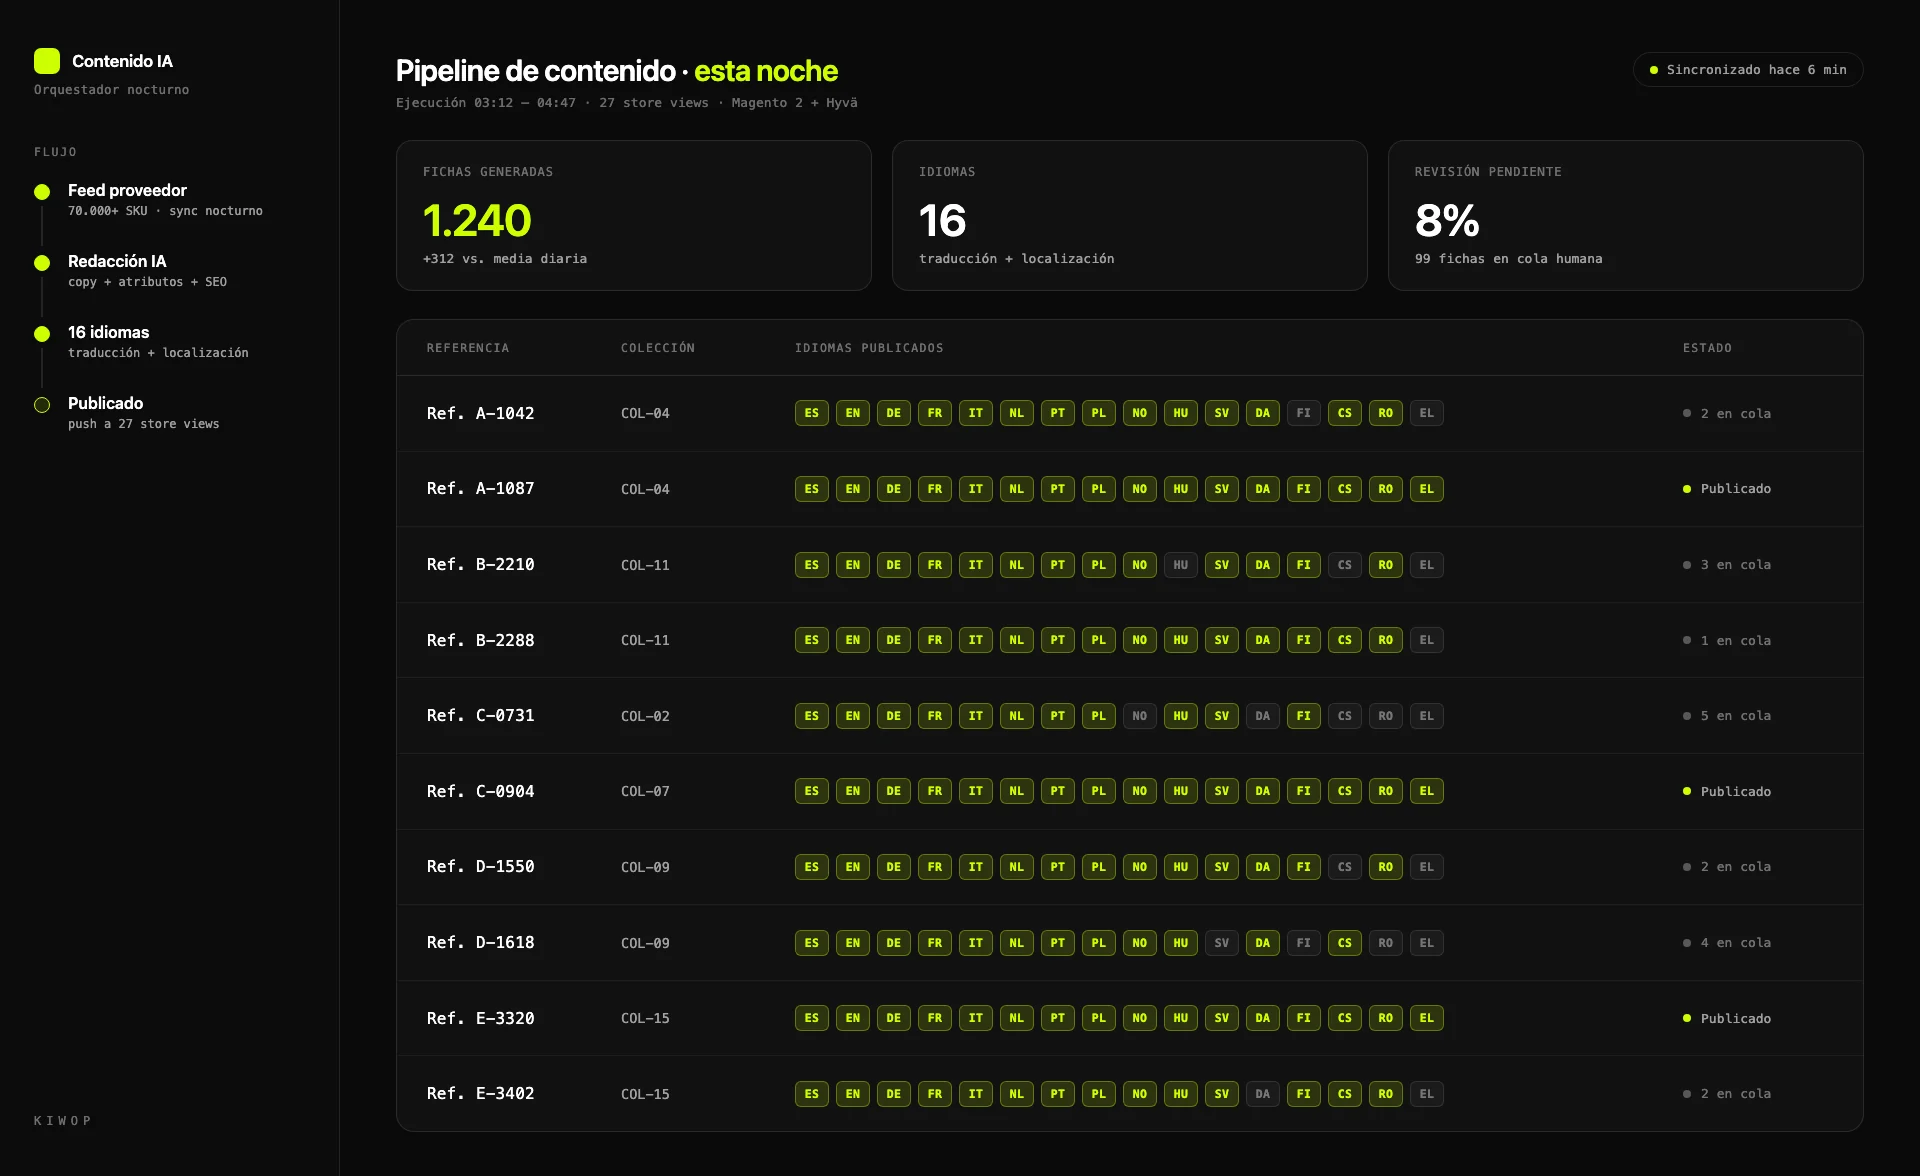Open row Ref. A-1087
This screenshot has width=1920, height=1176.
1129,489
